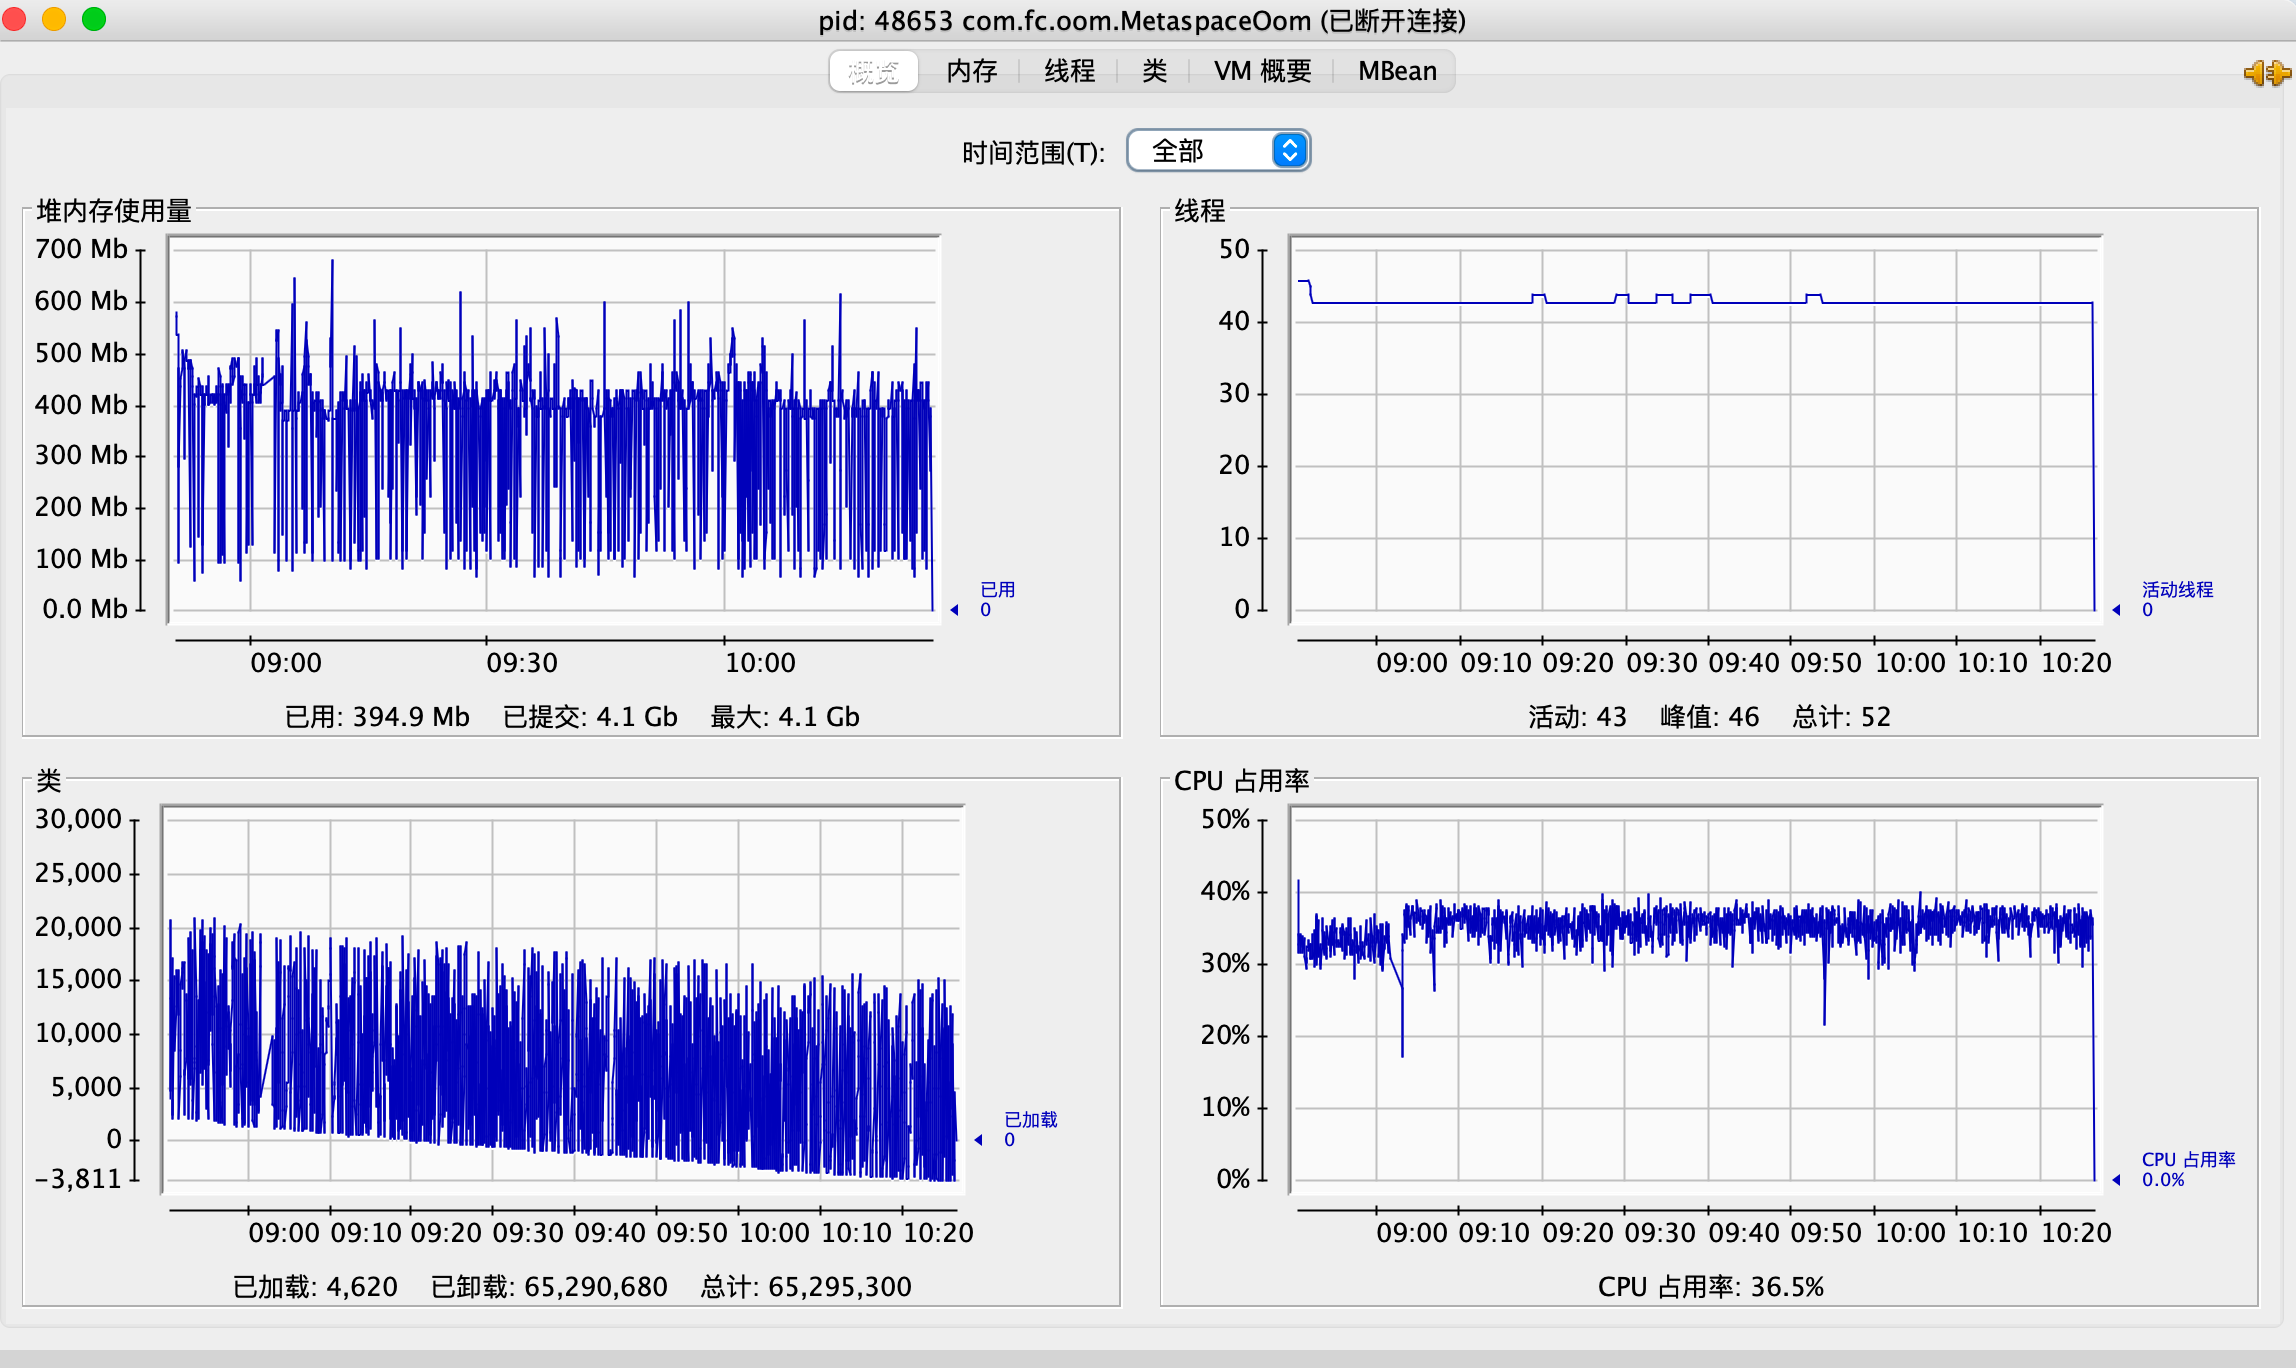The height and width of the screenshot is (1368, 2296).
Task: Click the -3,811 axis label in classes chart
Action: pyautogui.click(x=77, y=1179)
